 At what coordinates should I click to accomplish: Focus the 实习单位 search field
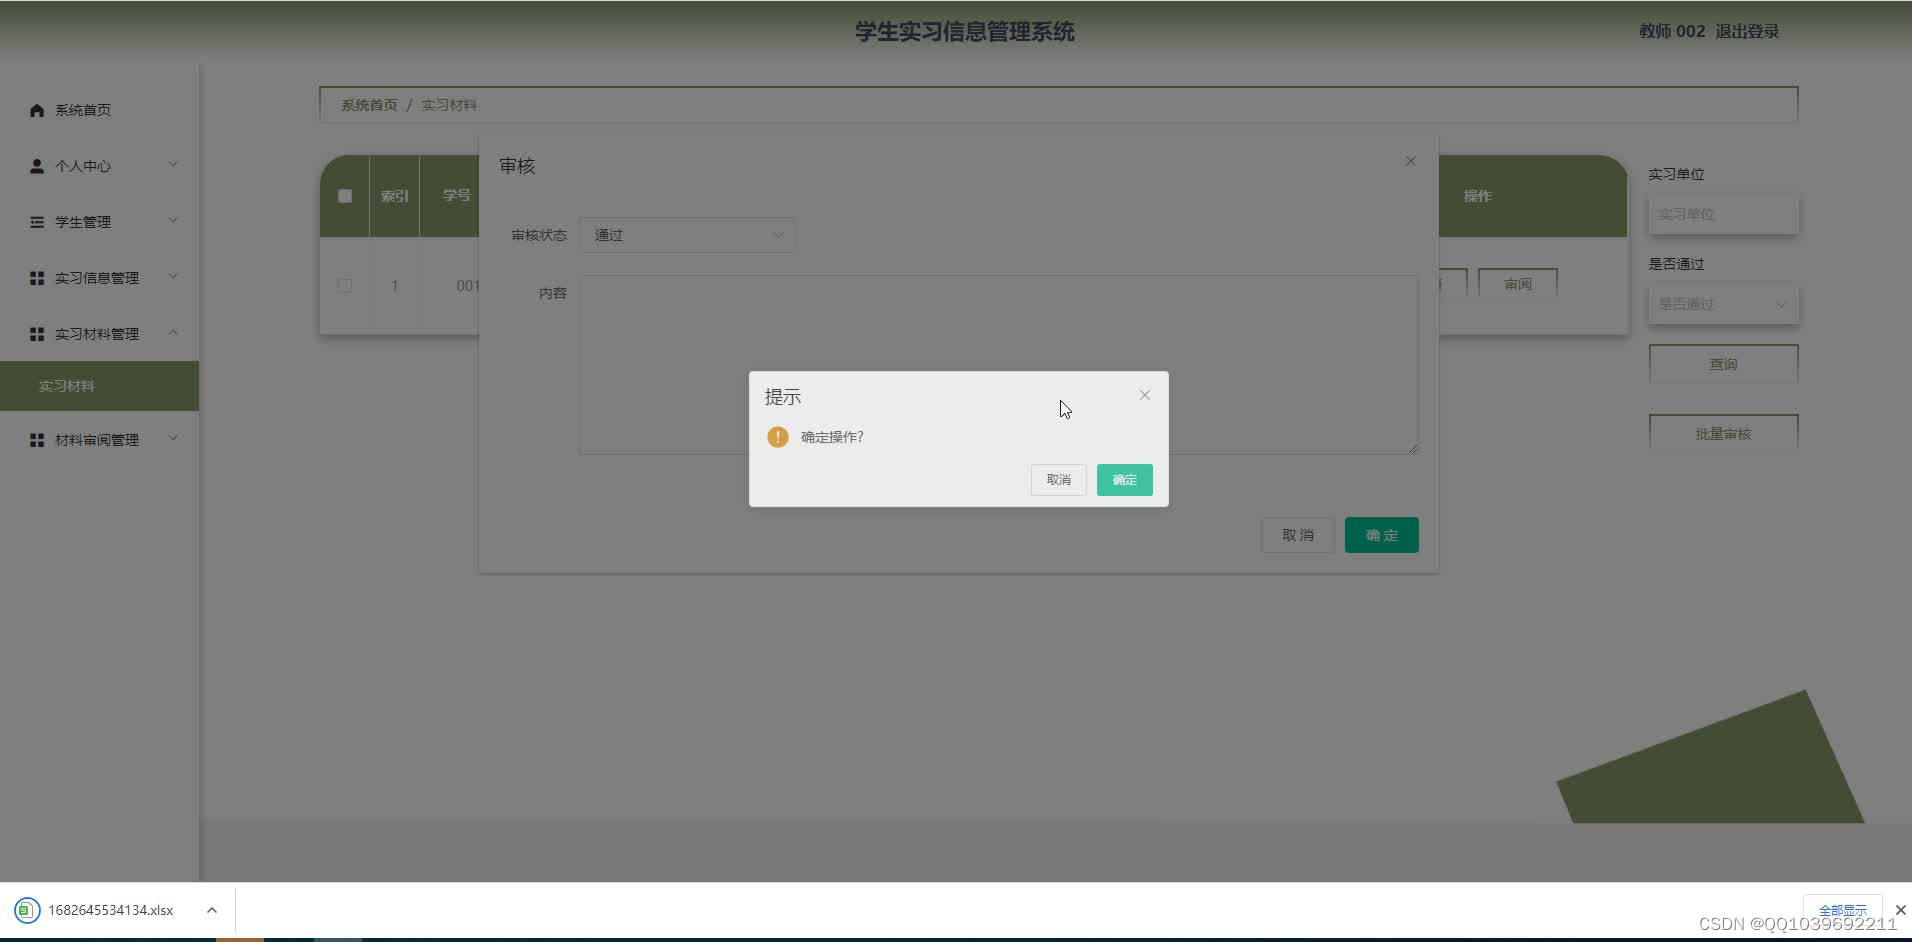(1723, 214)
